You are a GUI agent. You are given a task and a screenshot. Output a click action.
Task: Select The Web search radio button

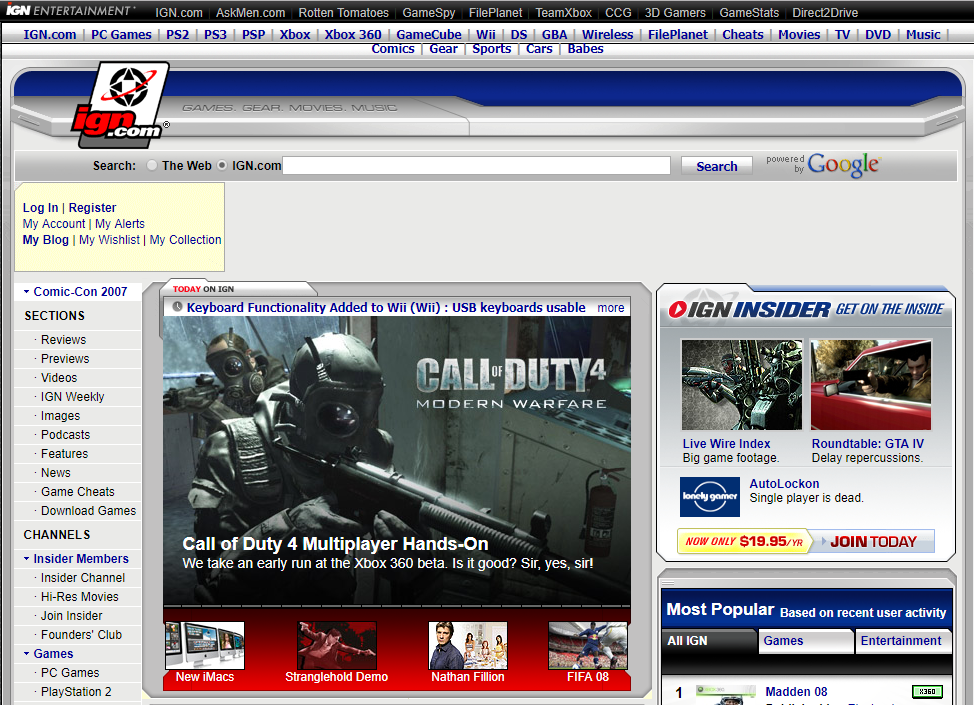(152, 166)
